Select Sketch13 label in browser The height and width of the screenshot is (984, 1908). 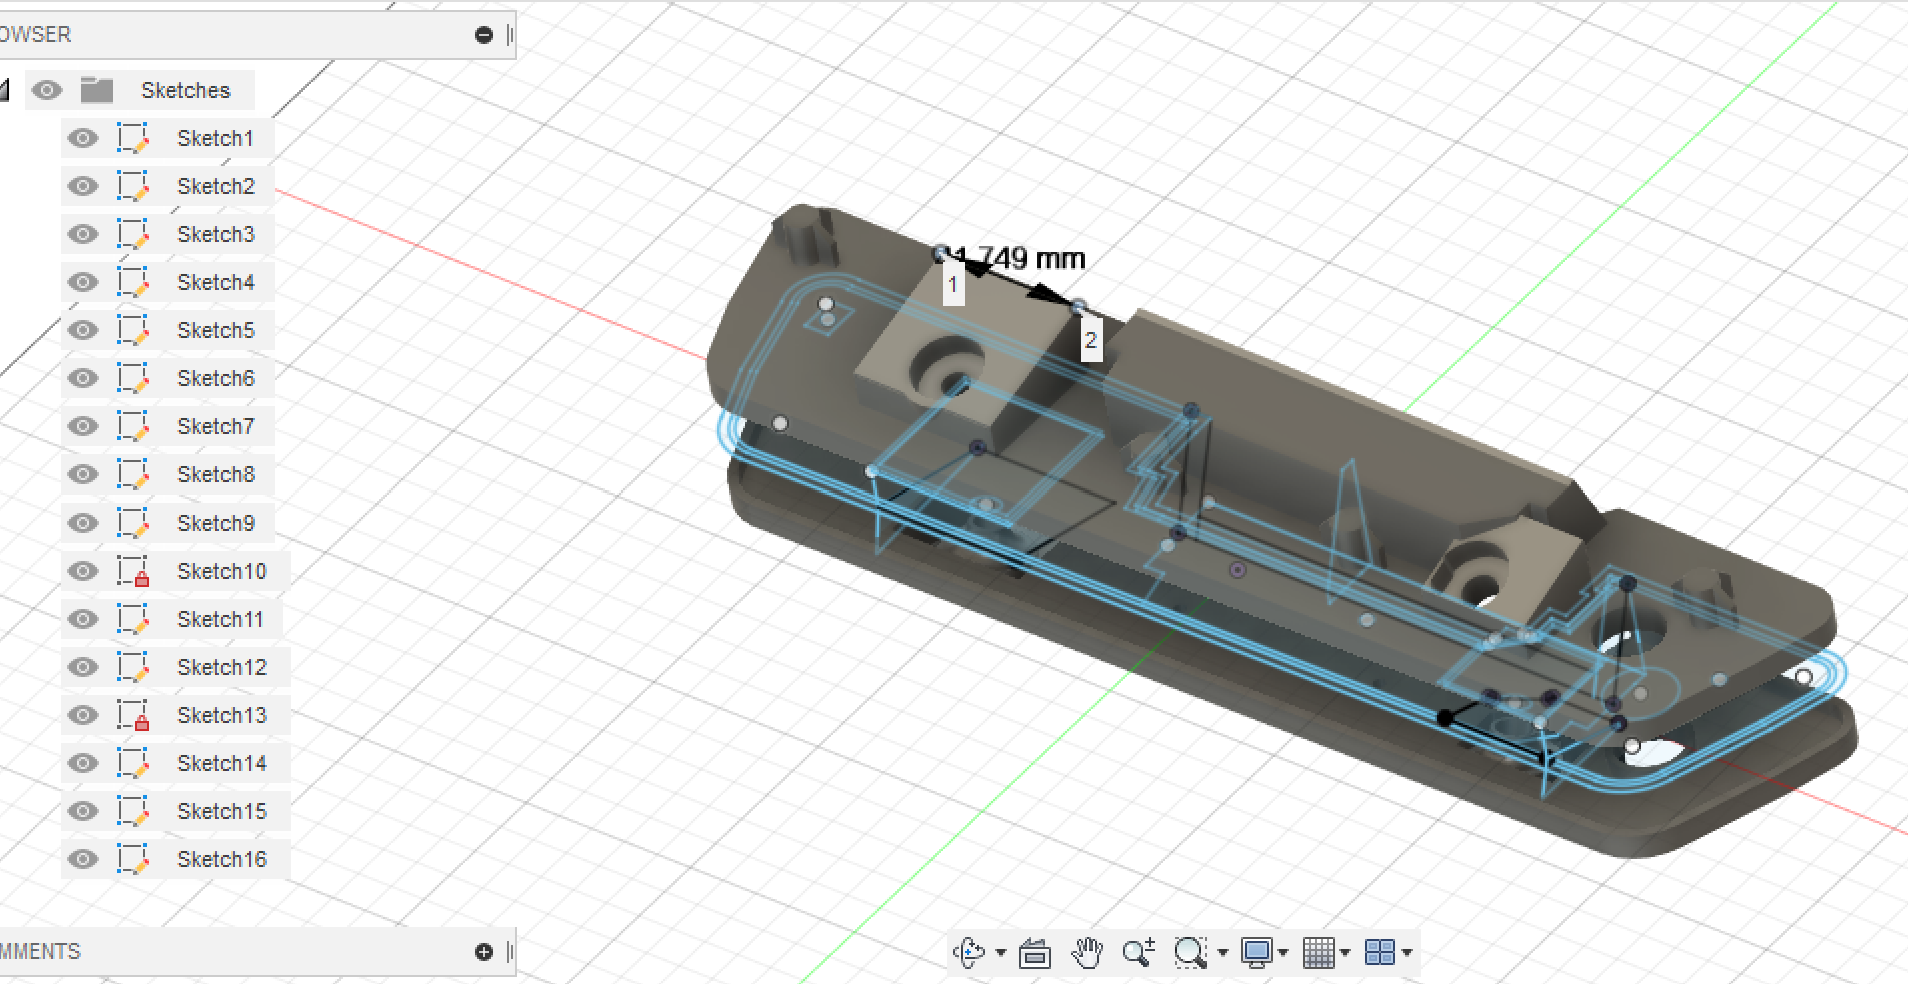[x=222, y=715]
